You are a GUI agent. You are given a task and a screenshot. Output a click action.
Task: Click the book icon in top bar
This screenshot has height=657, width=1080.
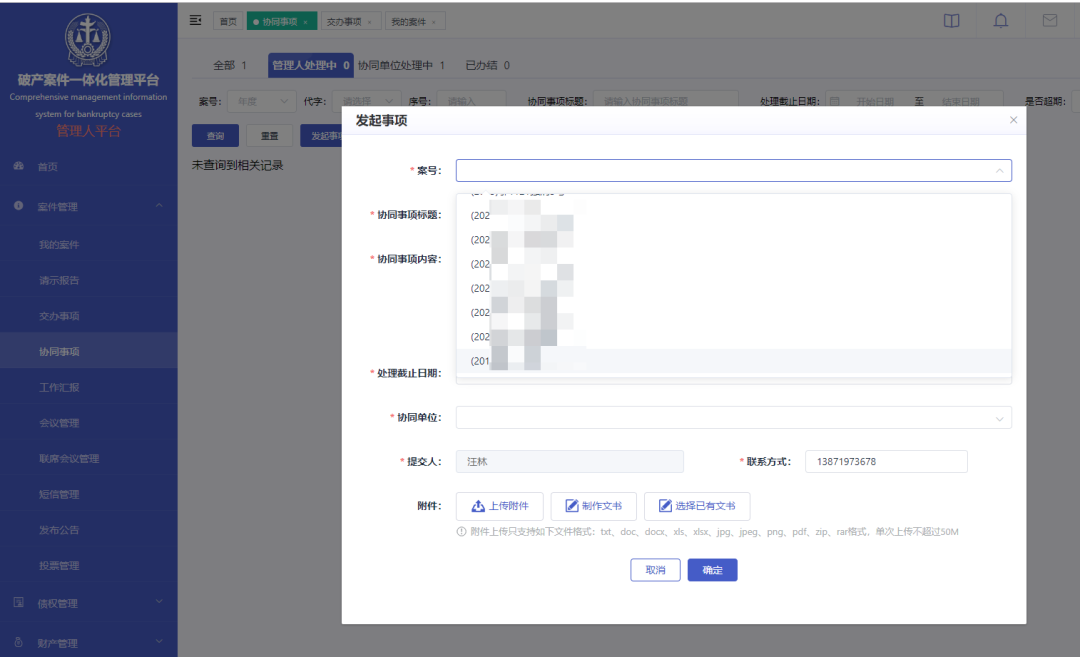coord(952,21)
